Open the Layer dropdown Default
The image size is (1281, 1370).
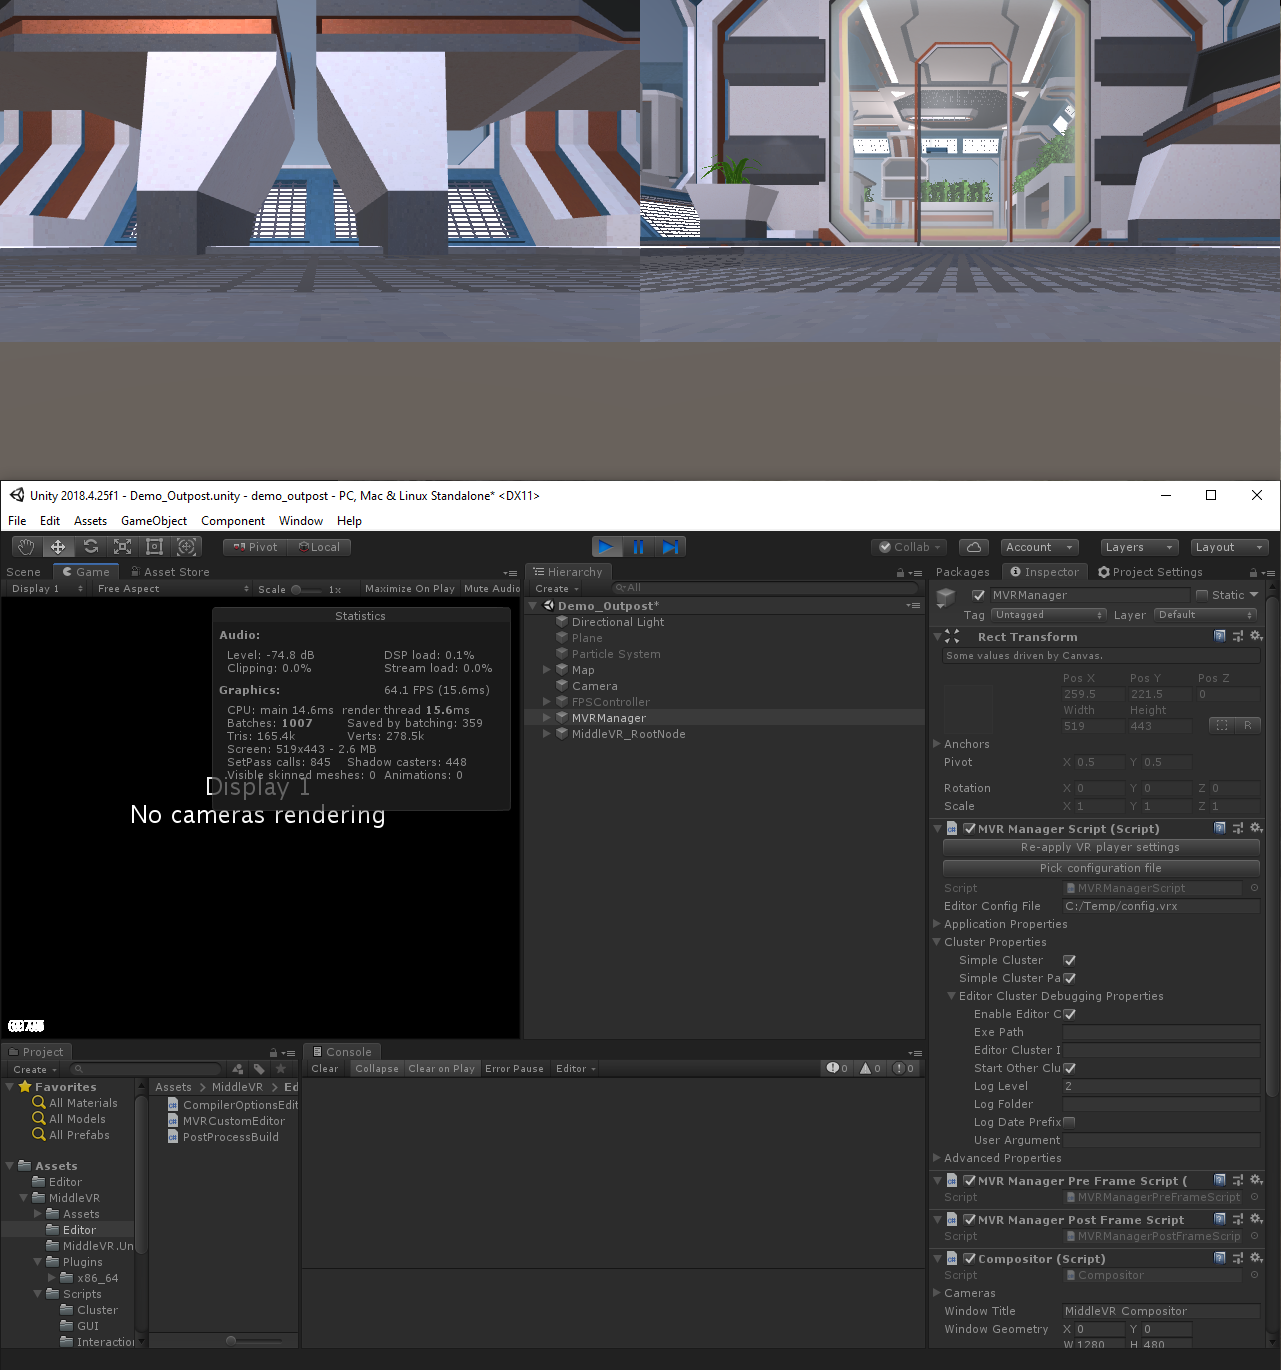pos(1205,615)
